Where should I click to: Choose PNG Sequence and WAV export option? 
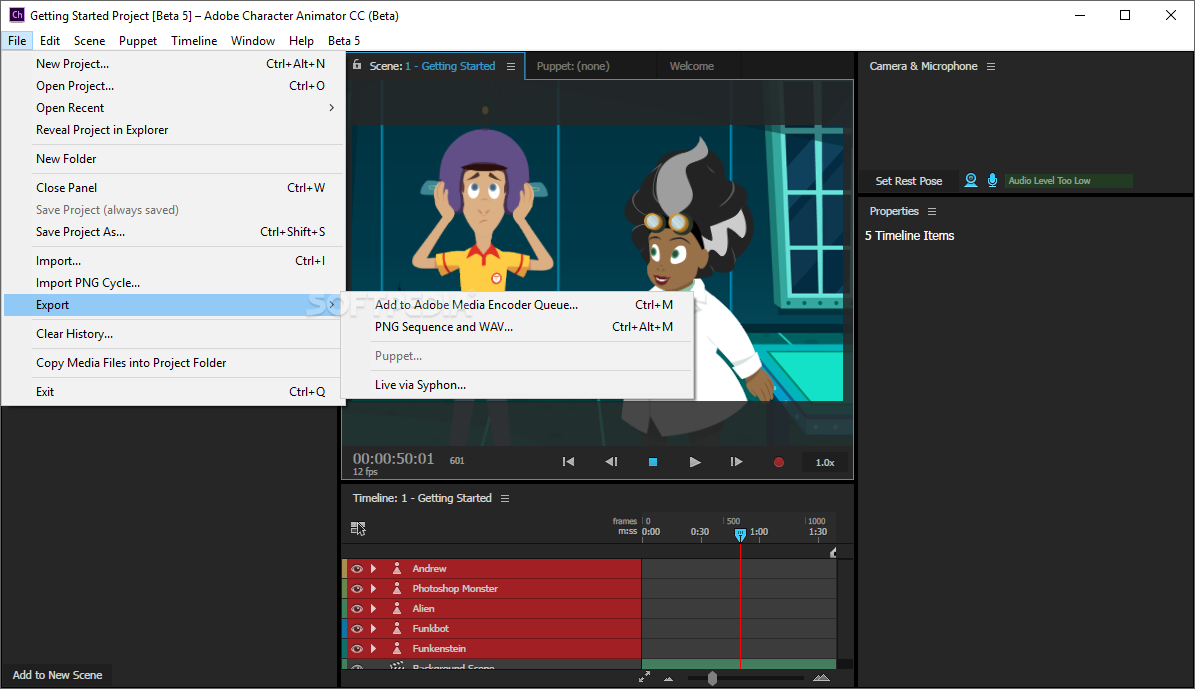pyautogui.click(x=443, y=327)
